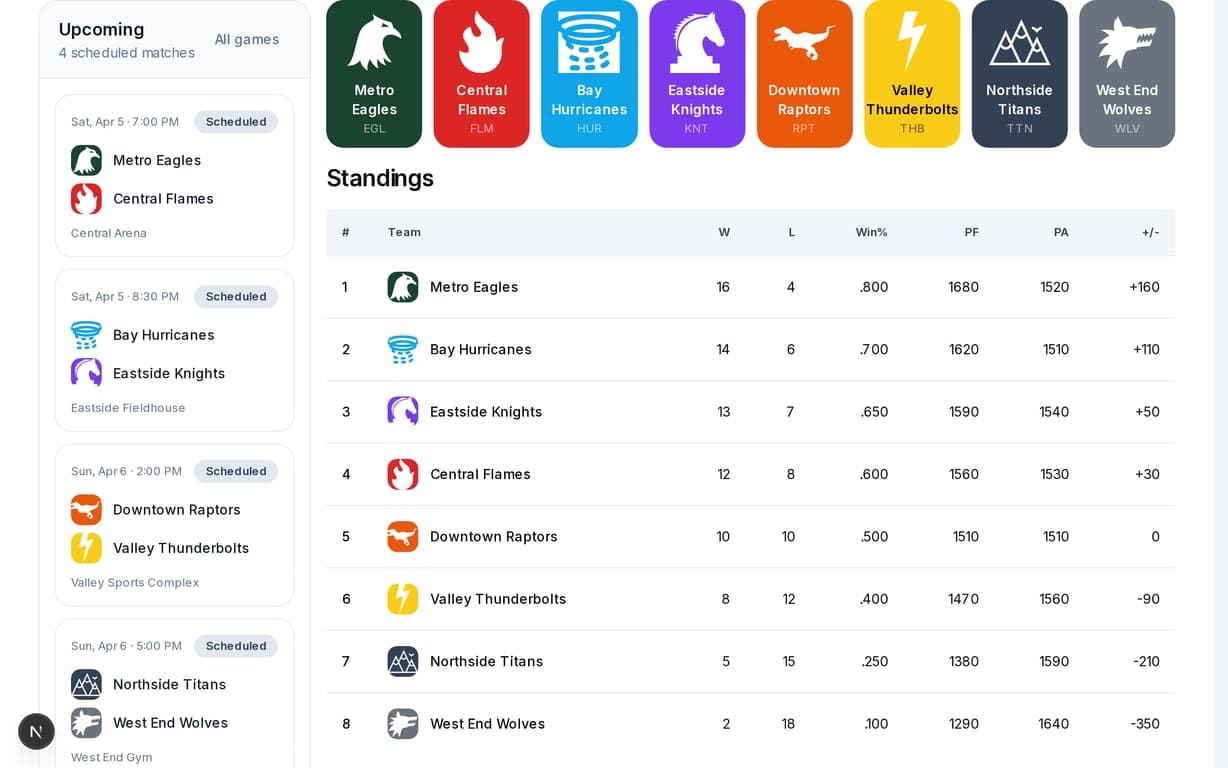Click the Raptors icon next to Downtown Raptors match
The image size is (1228, 768).
click(x=86, y=509)
